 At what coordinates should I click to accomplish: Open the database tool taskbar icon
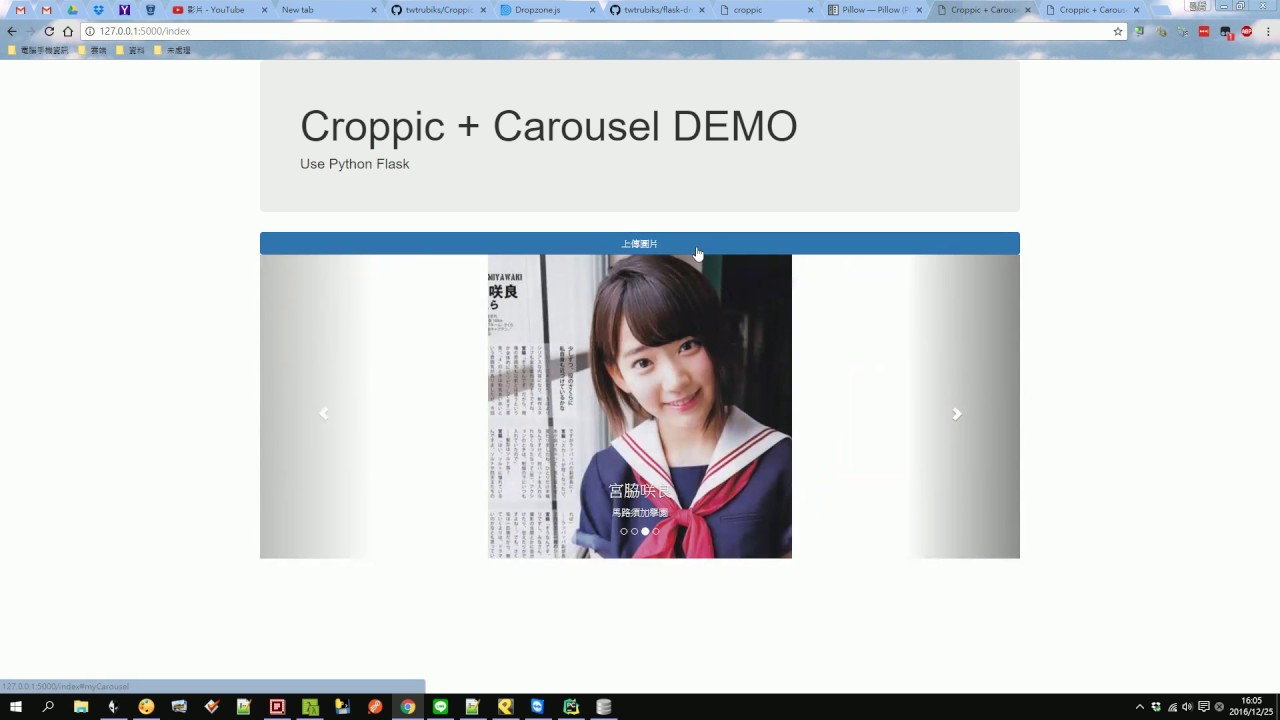tap(603, 707)
